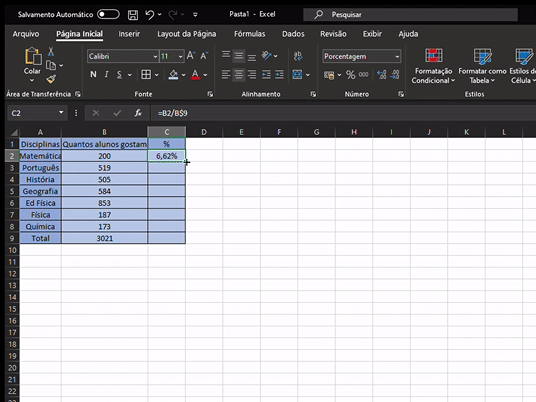Click the text orientation icon
The image size is (536, 402).
267,55
